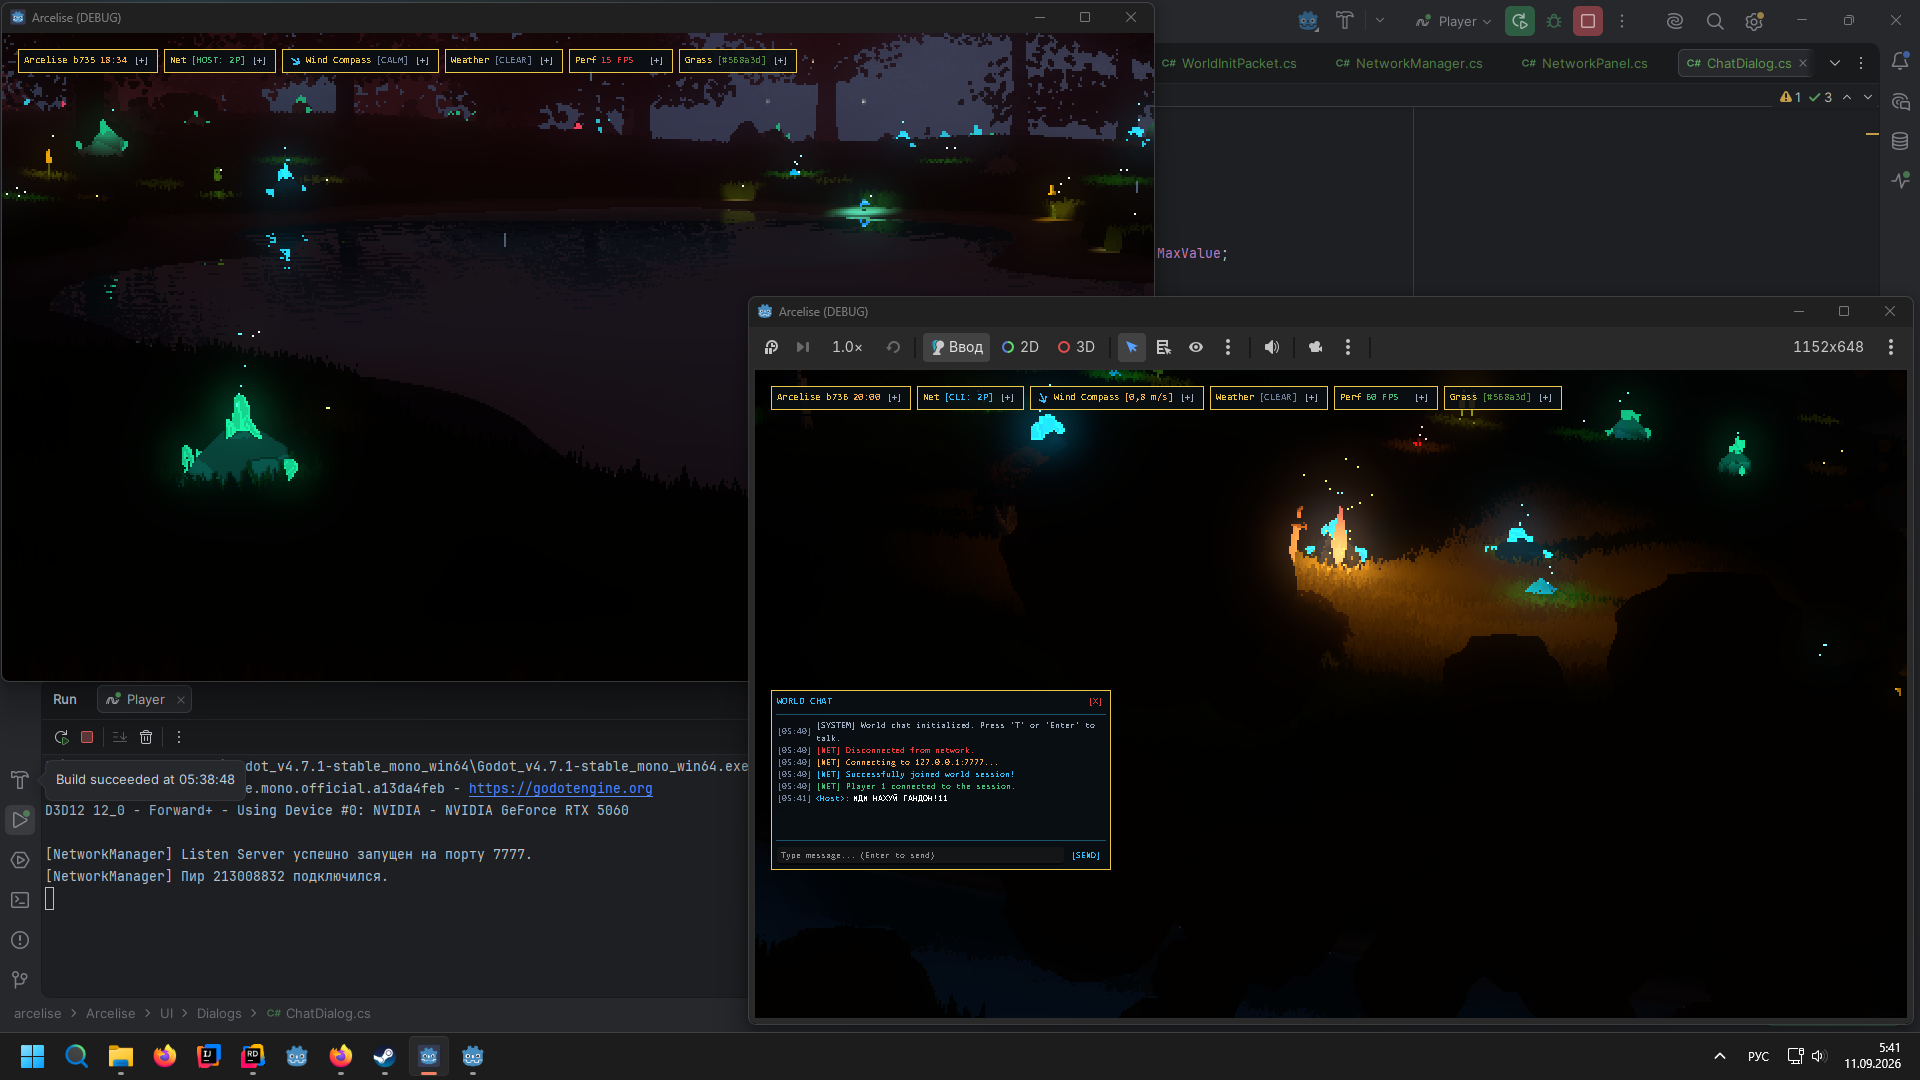Screen dimensions: 1920x1080
Task: Mute the embedded game audio
Action: tap(1271, 347)
